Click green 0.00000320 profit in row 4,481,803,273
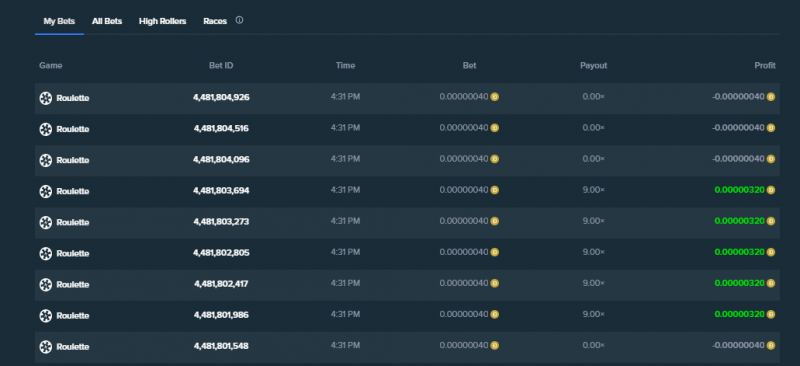The height and width of the screenshot is (366, 800). point(740,221)
